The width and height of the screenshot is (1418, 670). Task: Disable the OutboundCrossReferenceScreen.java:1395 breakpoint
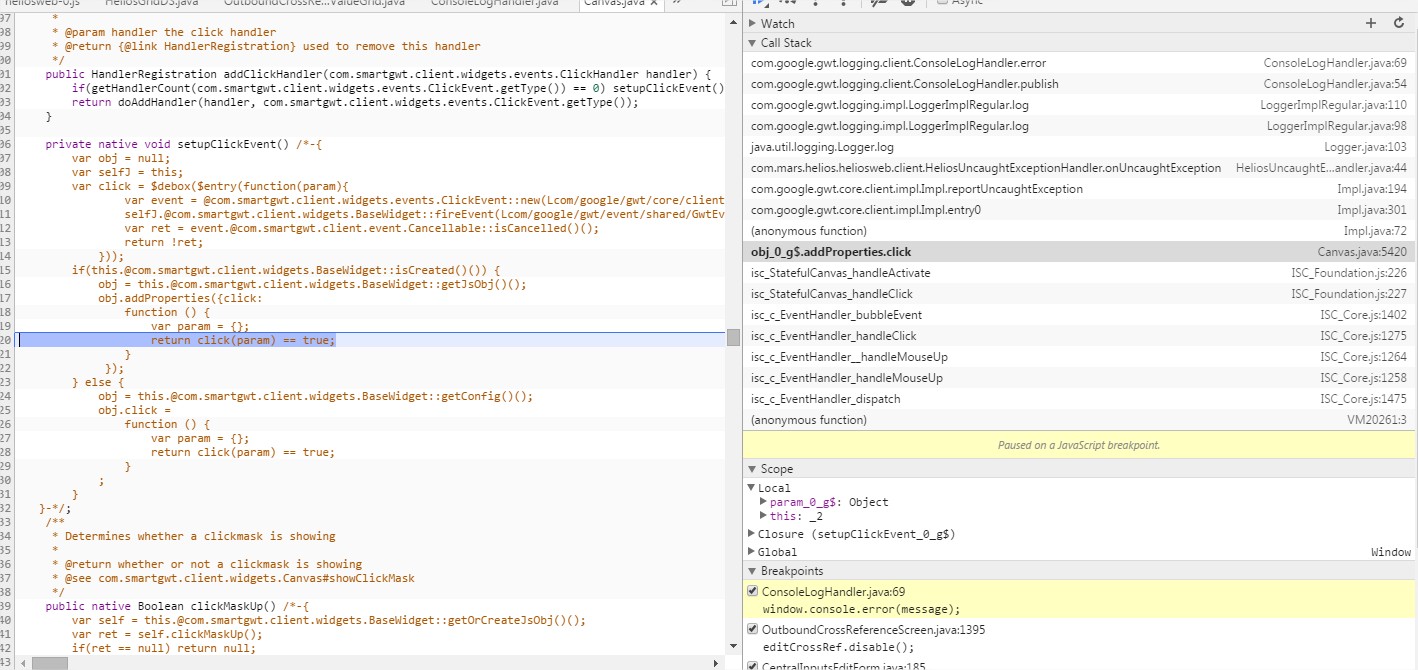point(753,630)
